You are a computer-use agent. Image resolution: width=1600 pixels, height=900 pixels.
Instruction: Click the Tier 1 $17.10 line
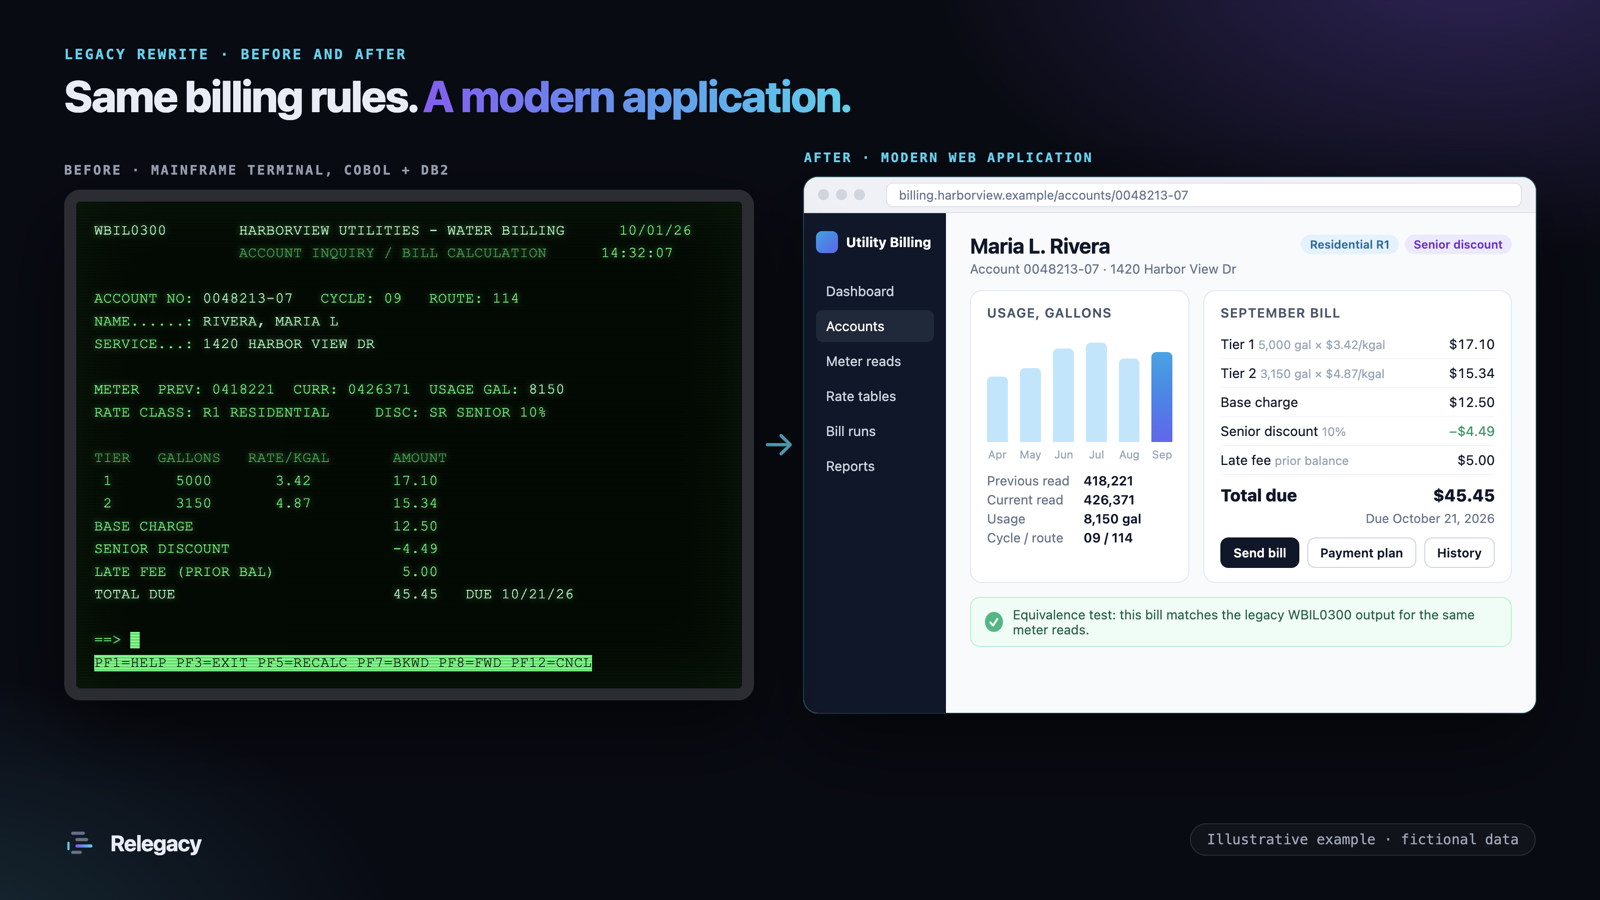click(x=1357, y=344)
